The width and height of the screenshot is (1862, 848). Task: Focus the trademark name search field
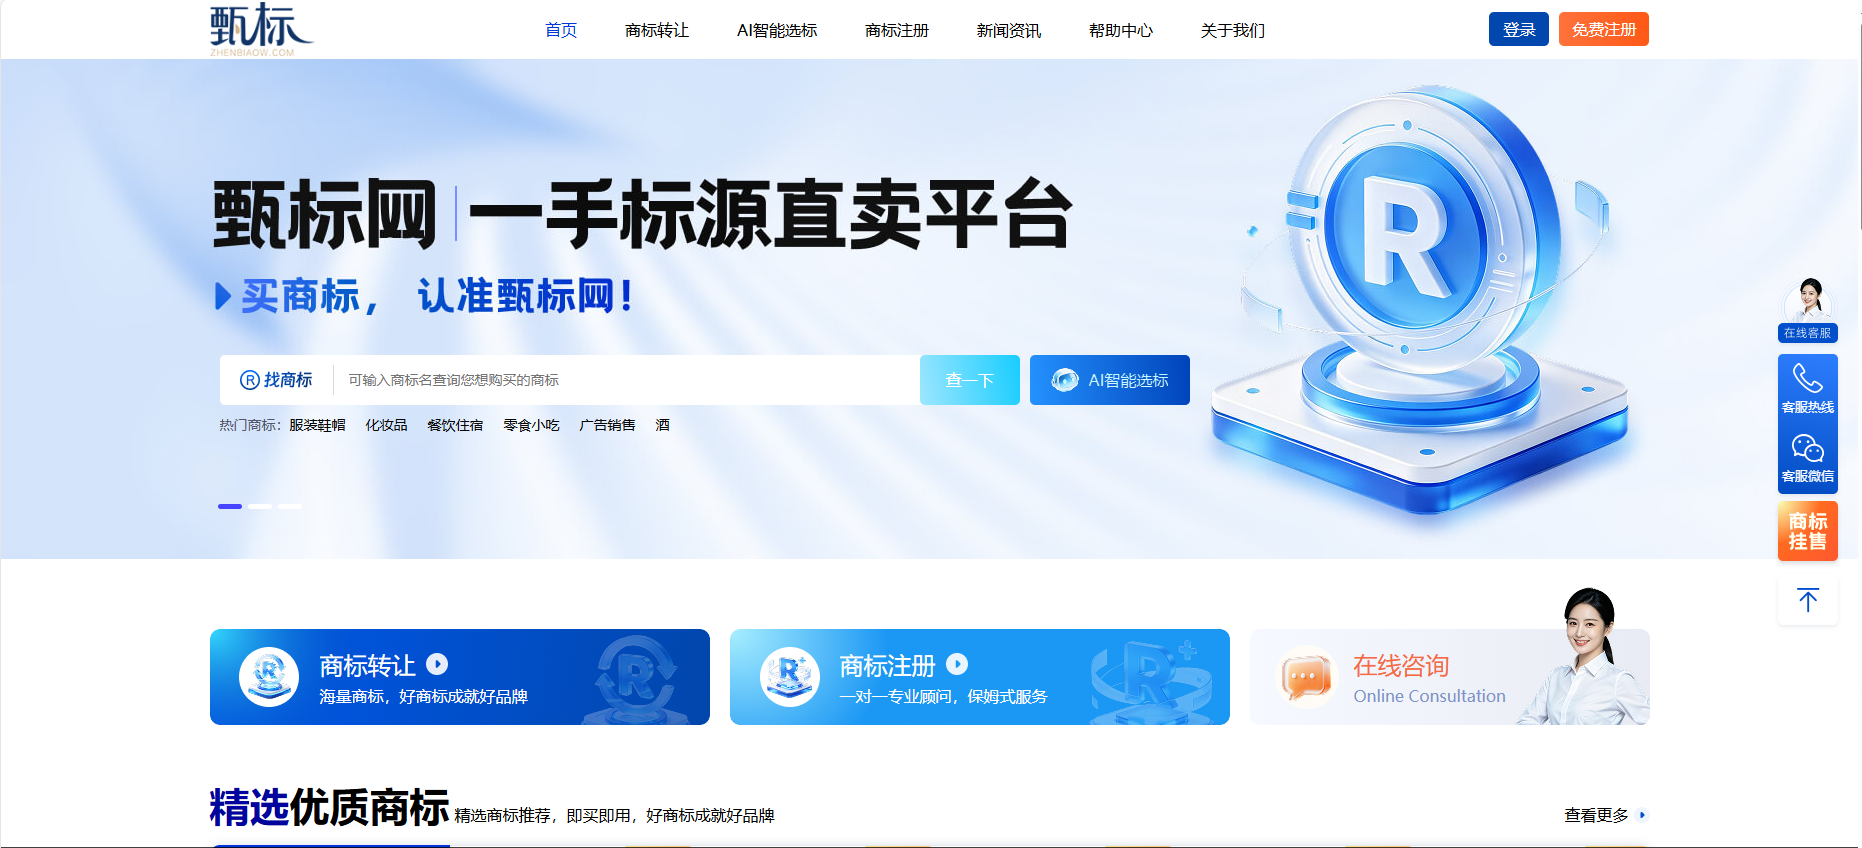coord(627,380)
